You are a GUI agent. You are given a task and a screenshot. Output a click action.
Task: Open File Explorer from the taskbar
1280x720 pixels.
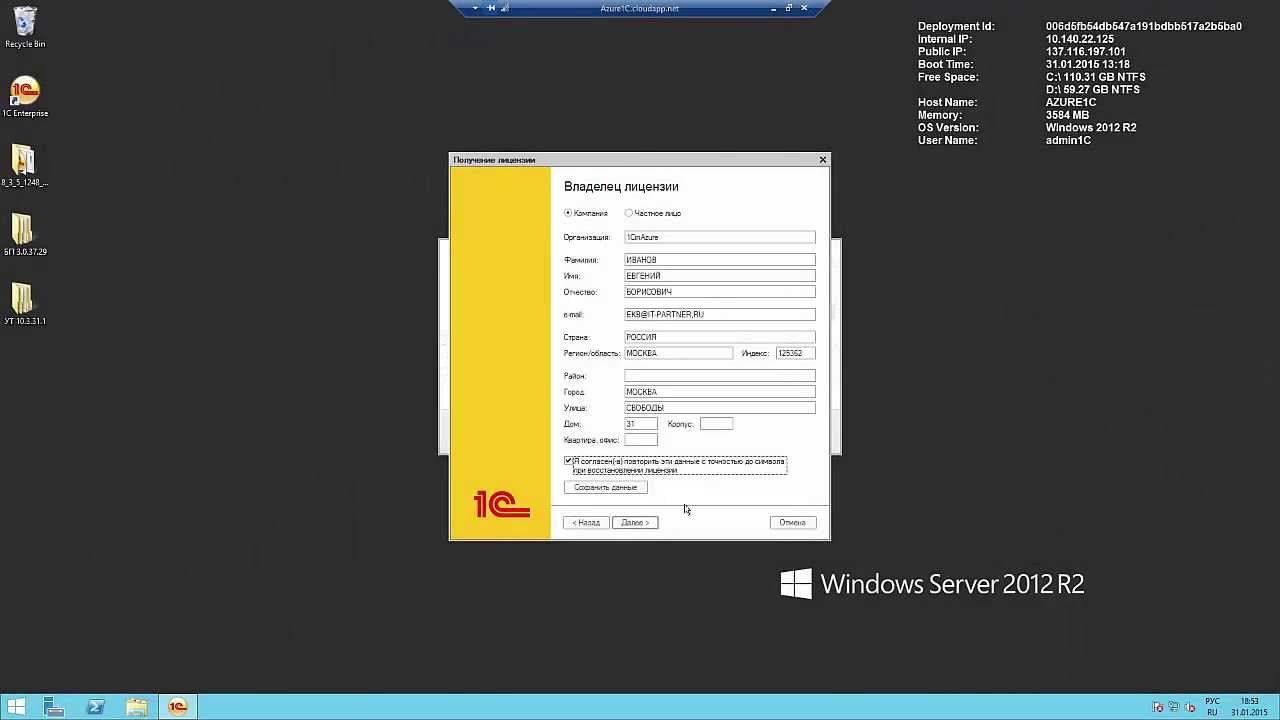click(x=137, y=707)
